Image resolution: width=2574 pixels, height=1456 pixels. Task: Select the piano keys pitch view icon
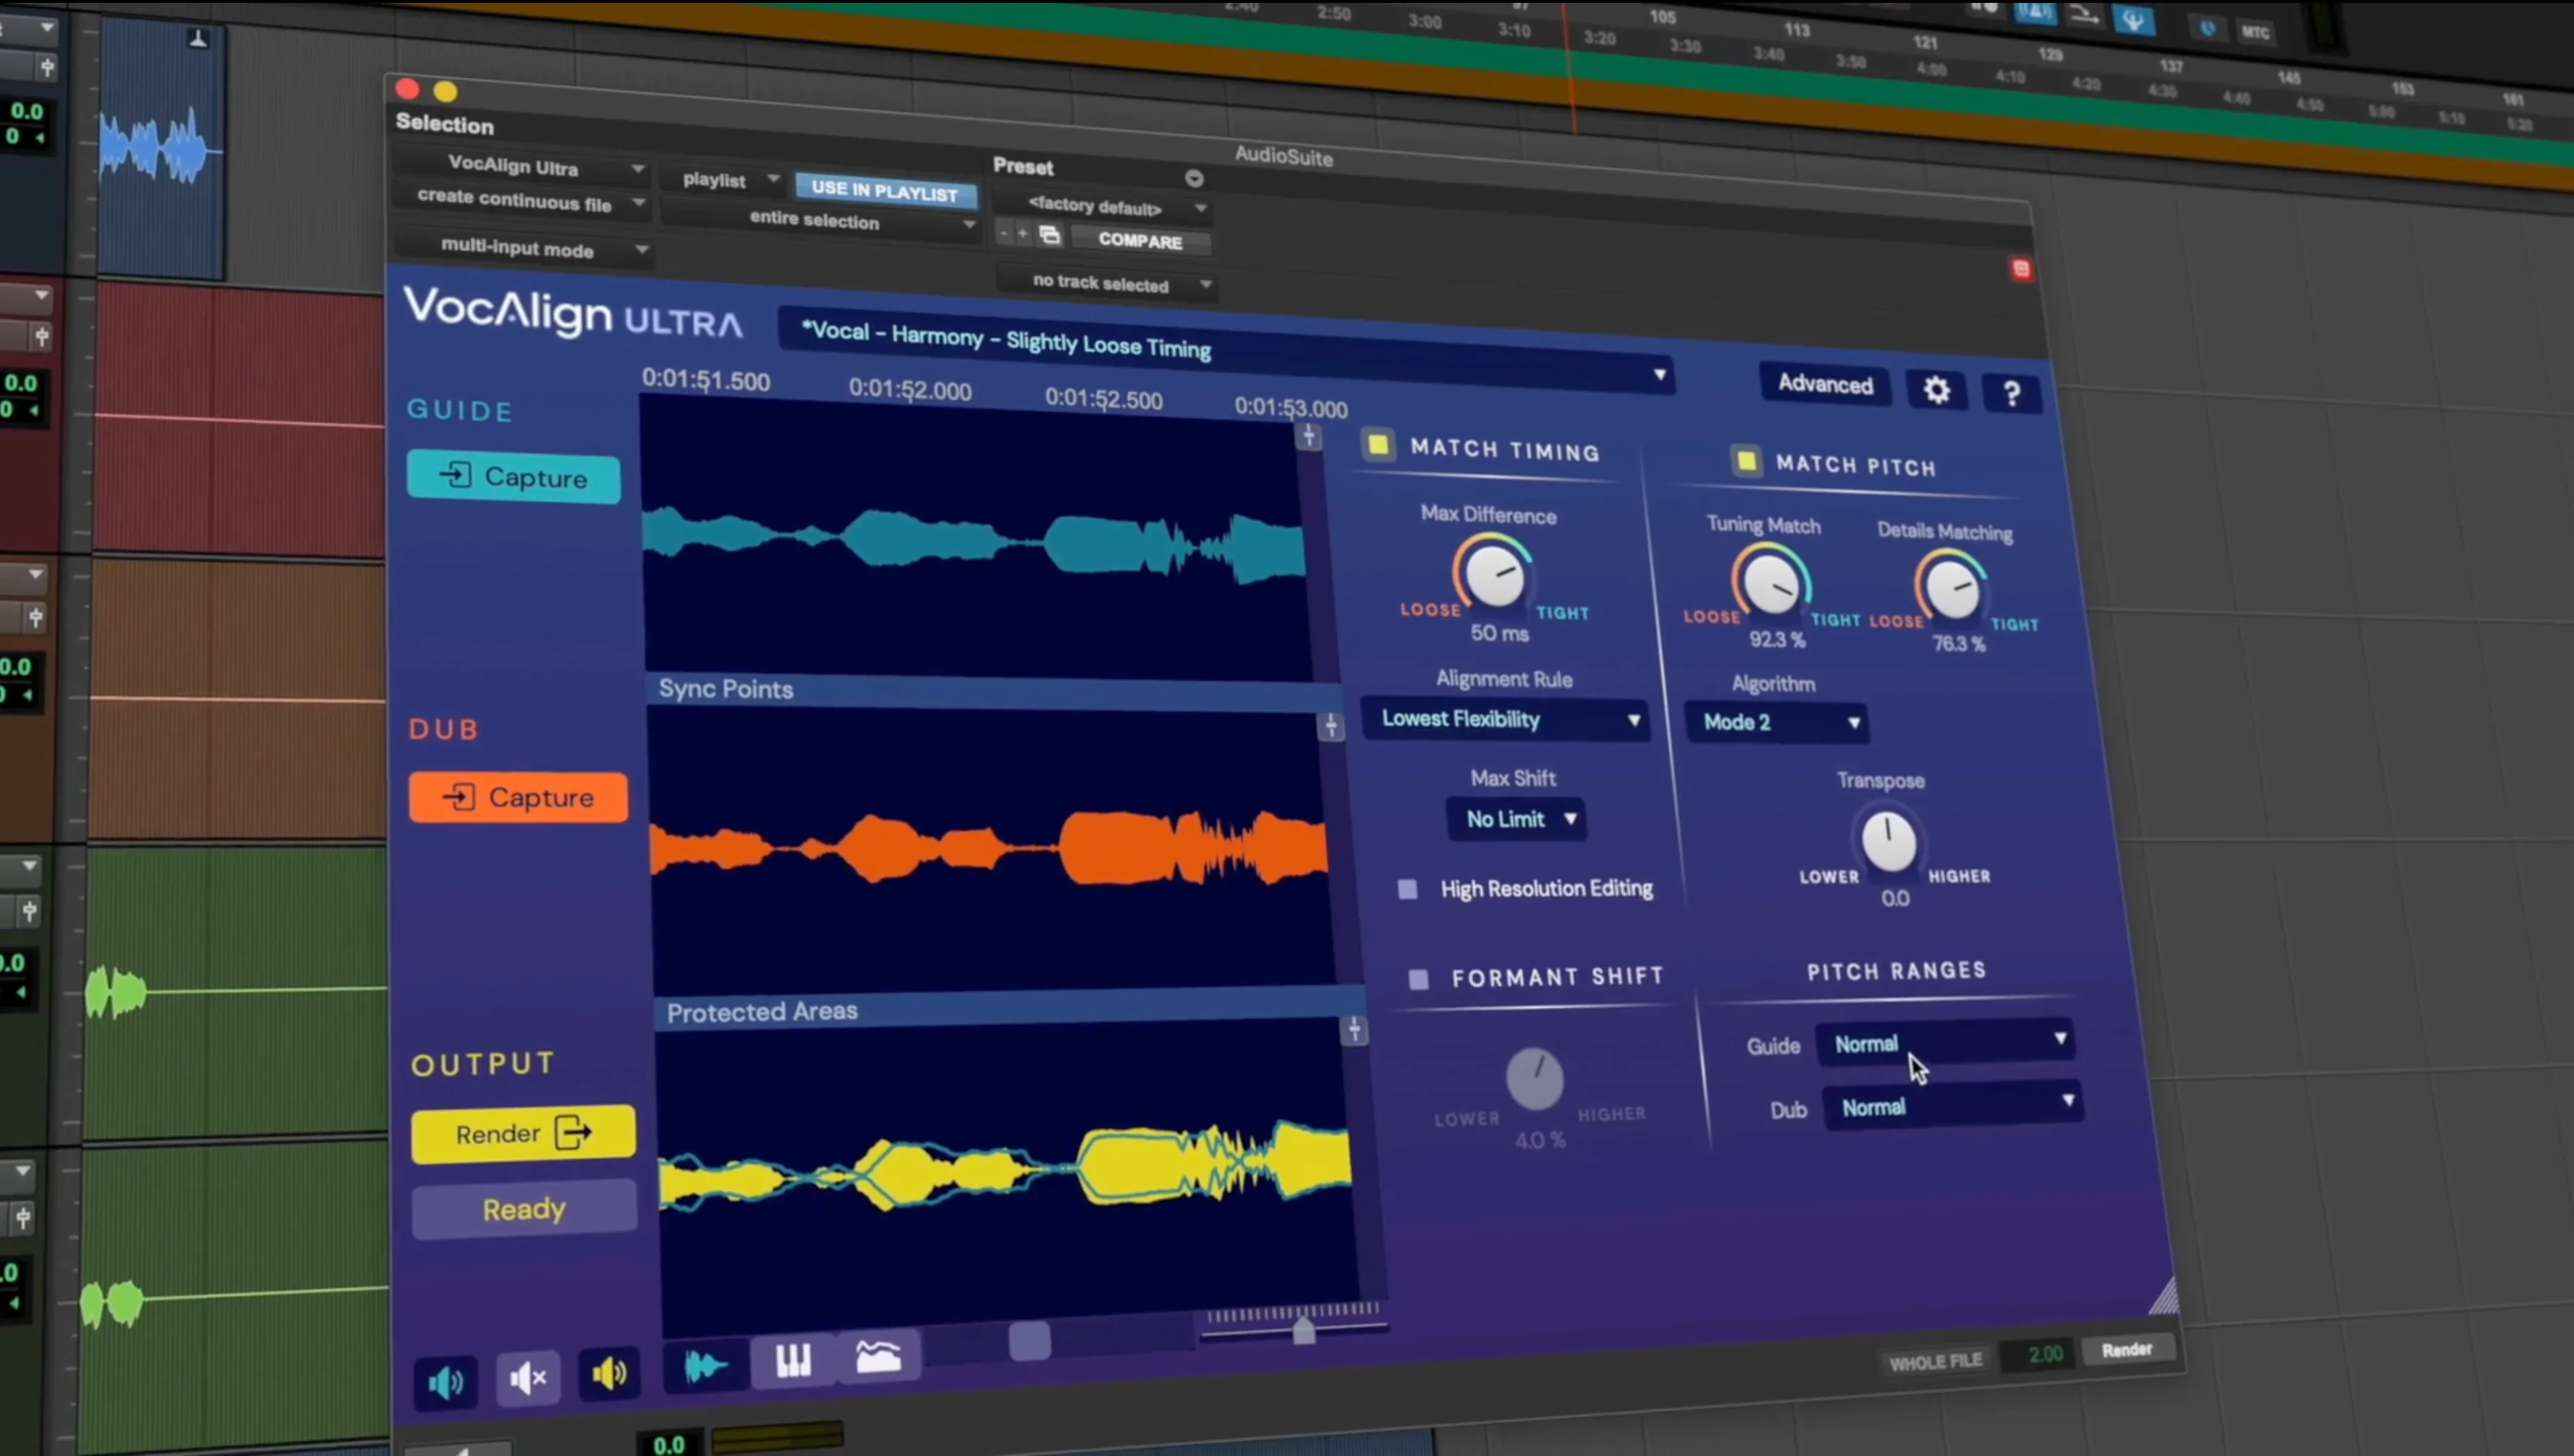[x=793, y=1360]
